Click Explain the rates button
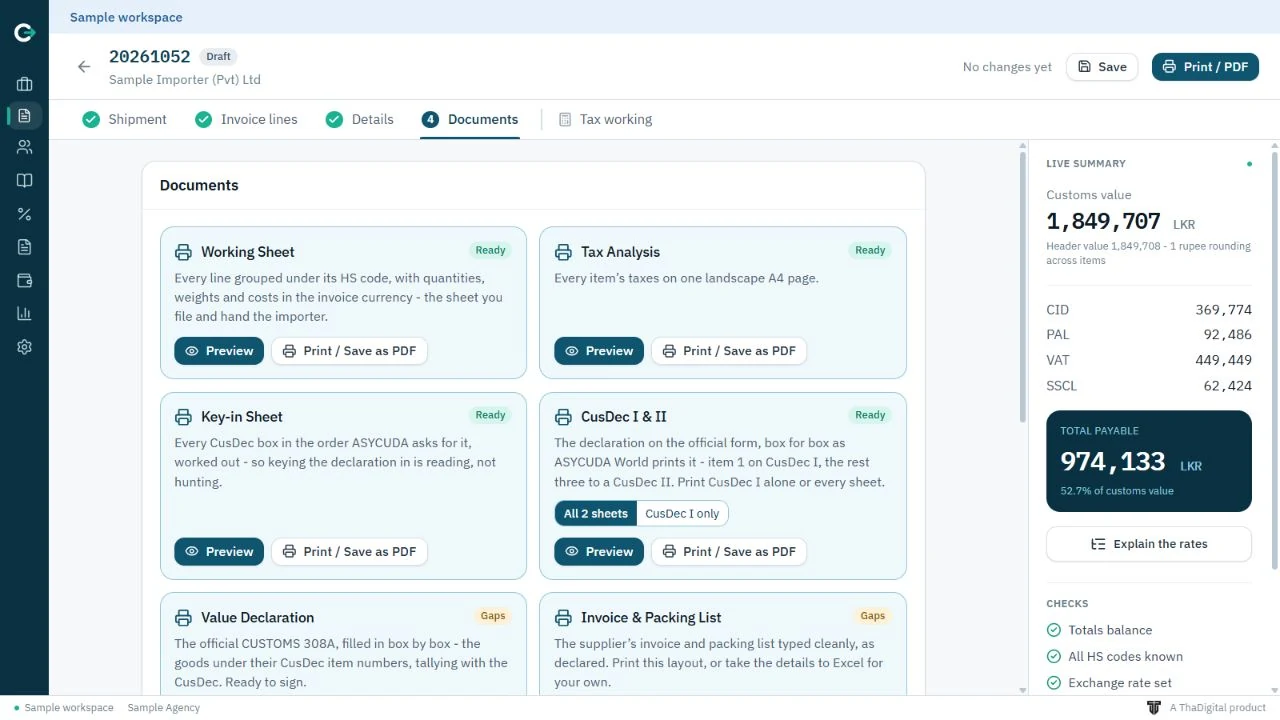This screenshot has width=1280, height=720. (x=1149, y=544)
